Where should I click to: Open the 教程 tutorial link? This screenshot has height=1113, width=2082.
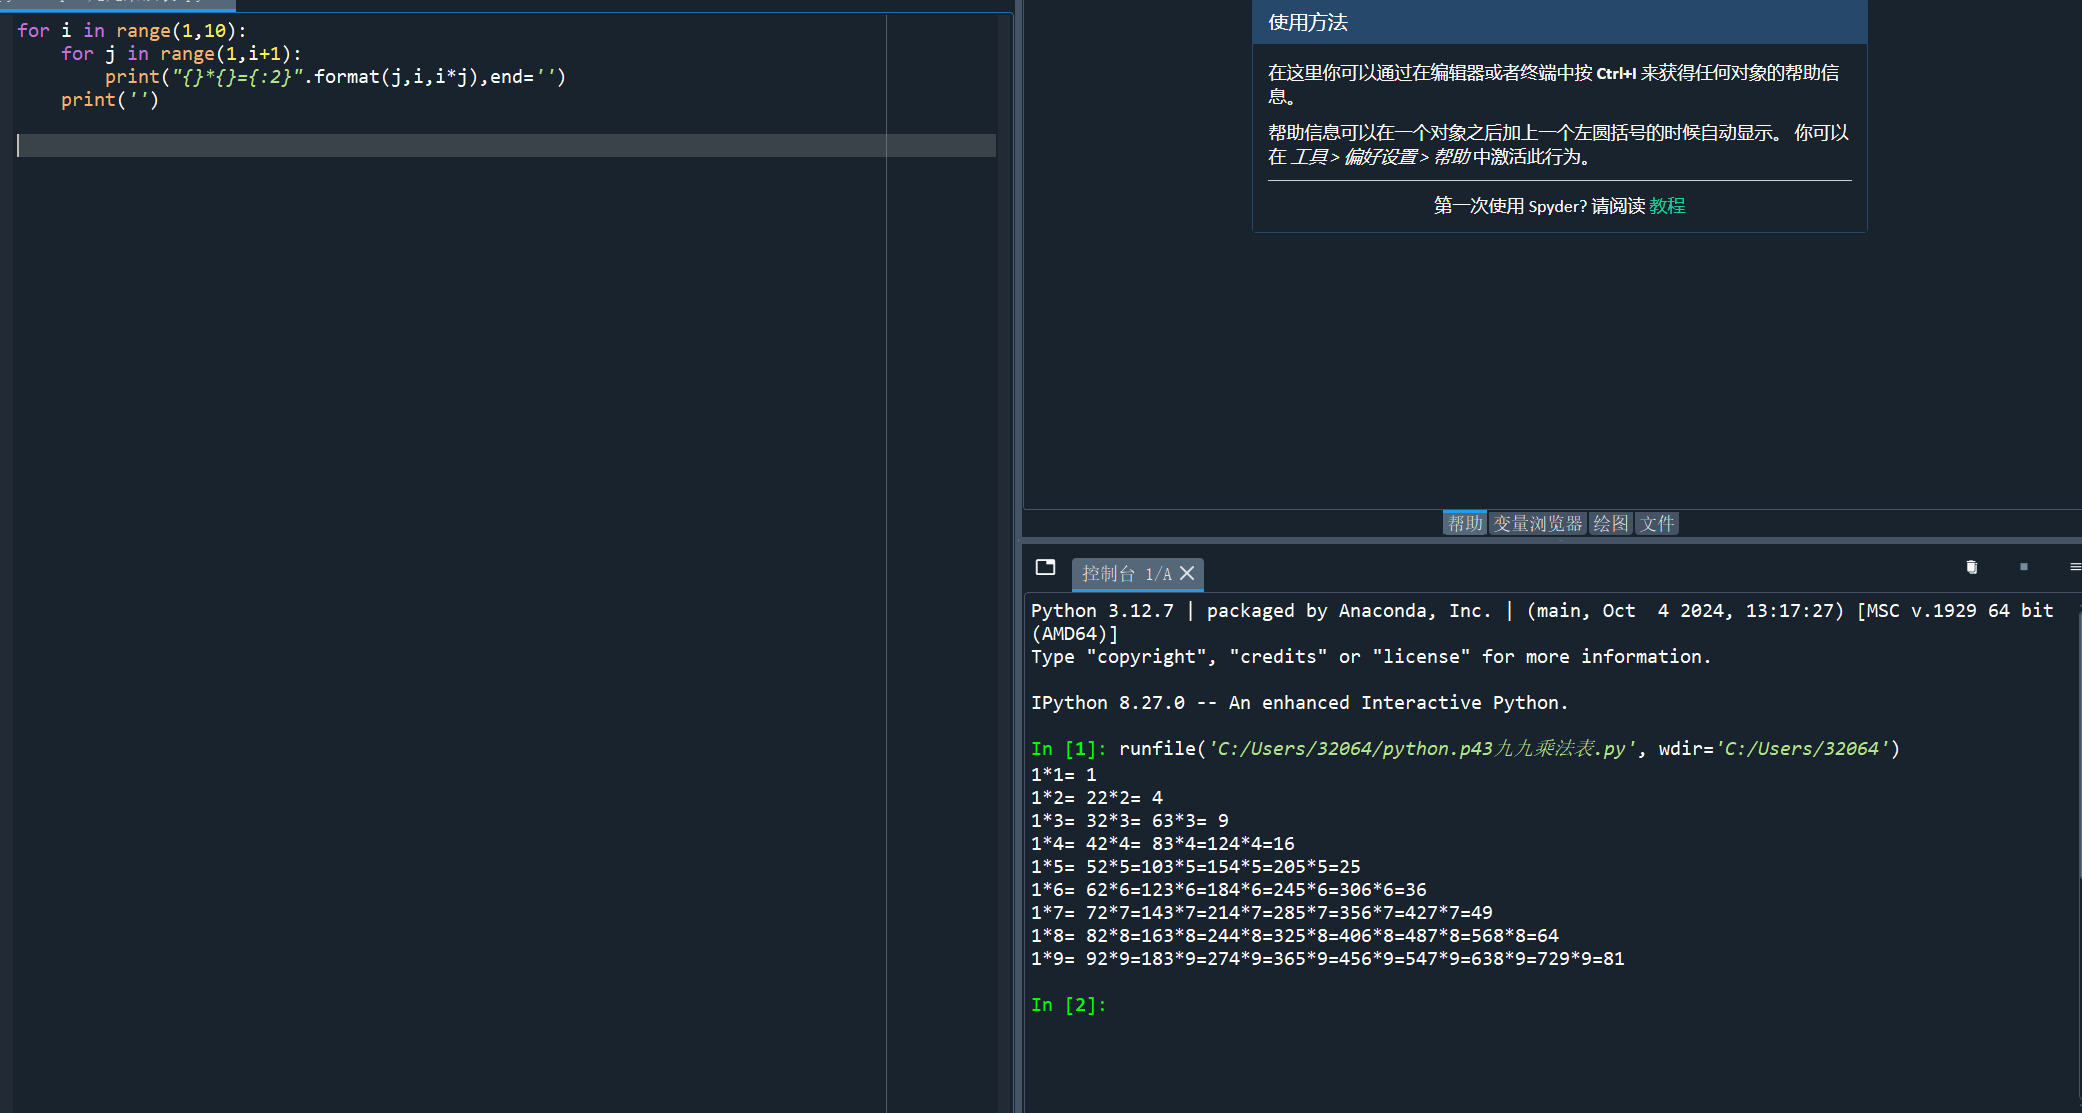tap(1667, 206)
